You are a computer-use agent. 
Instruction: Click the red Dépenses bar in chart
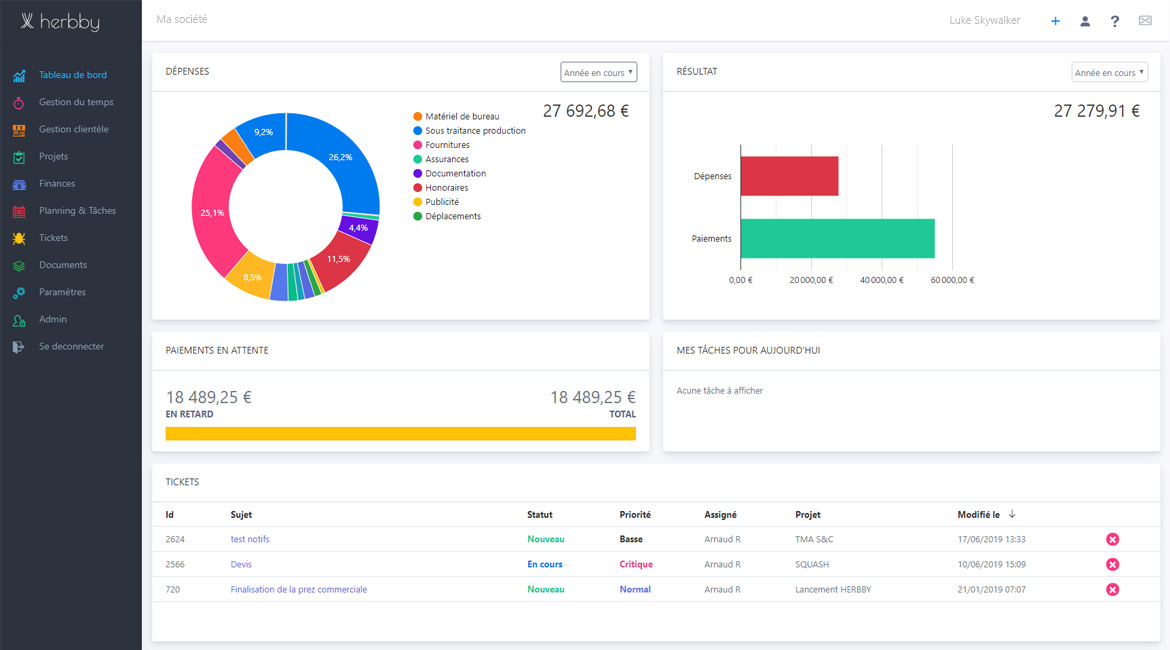789,176
